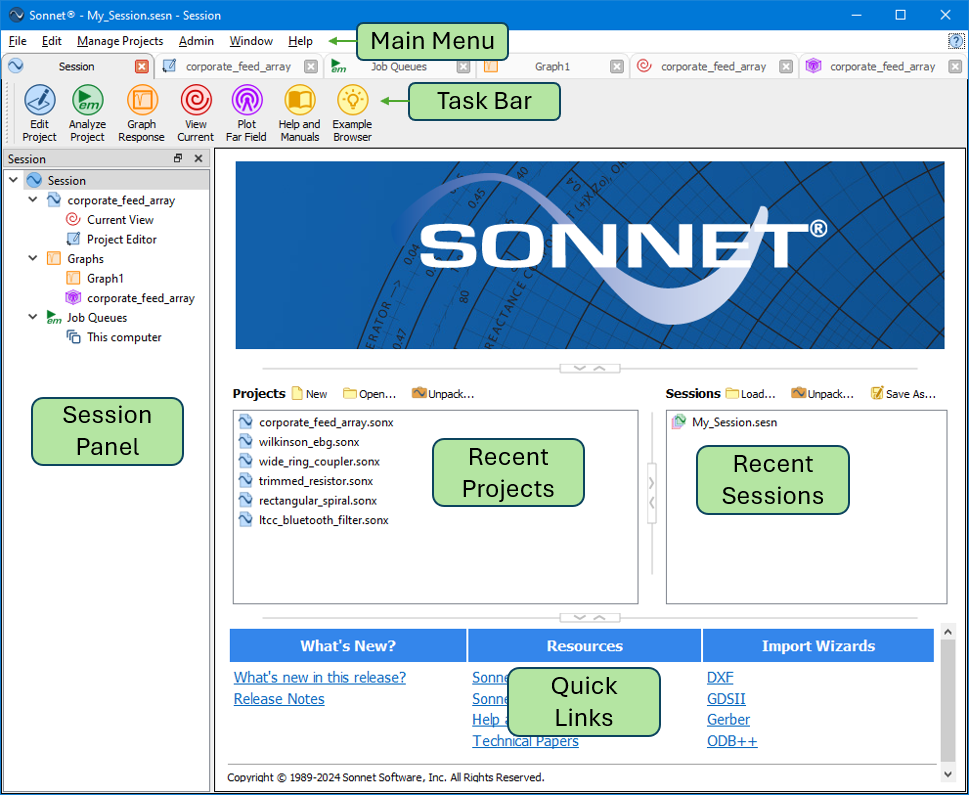Launch Analyze Project from the task bar
The width and height of the screenshot is (969, 795).
click(87, 114)
